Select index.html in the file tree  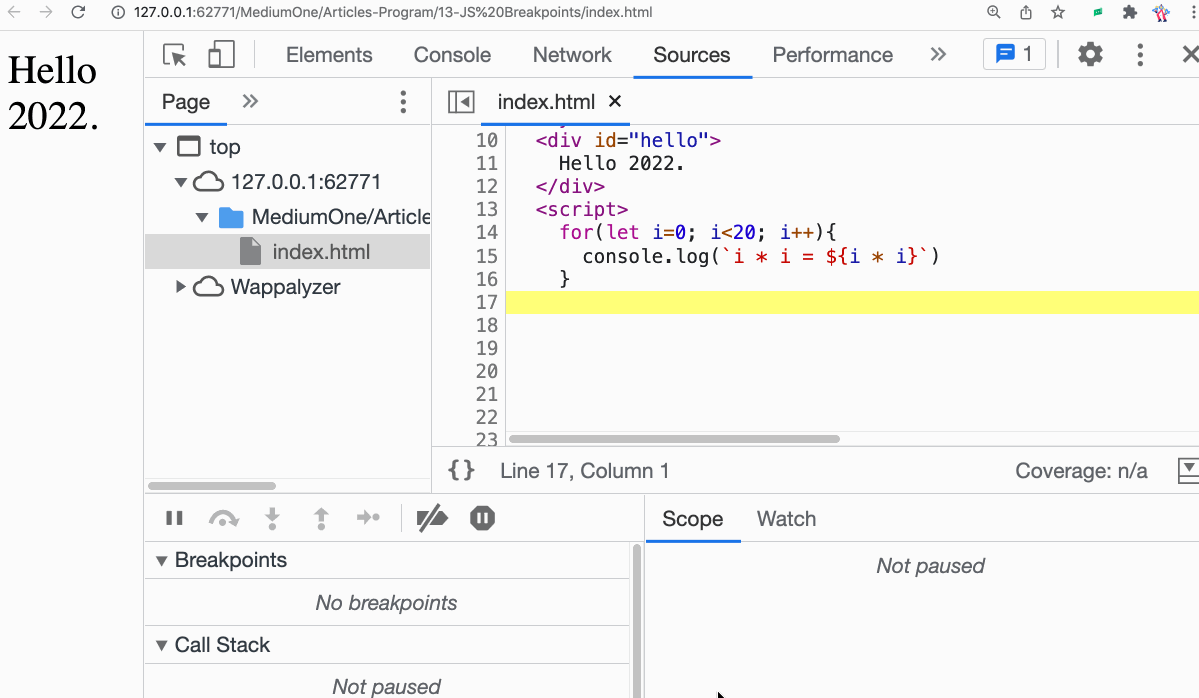pos(320,252)
